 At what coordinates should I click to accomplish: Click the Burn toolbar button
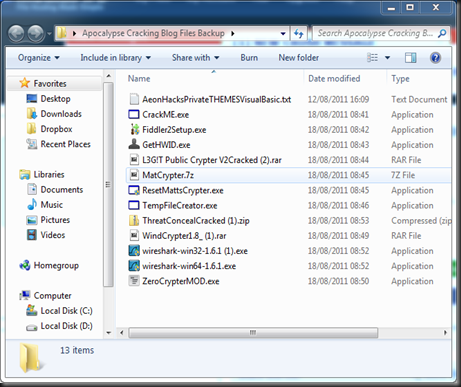click(249, 58)
